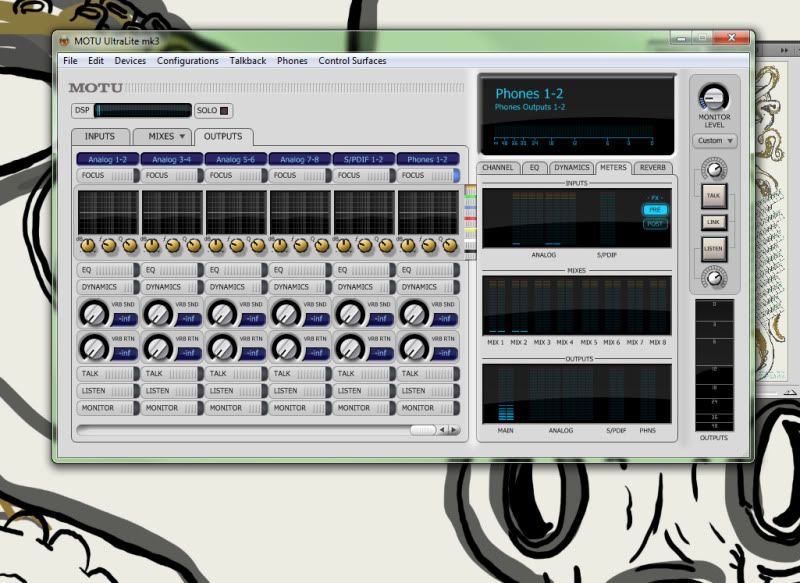800x583 pixels.
Task: Click the horizontal scrollbar thumb under the channels
Action: point(423,430)
